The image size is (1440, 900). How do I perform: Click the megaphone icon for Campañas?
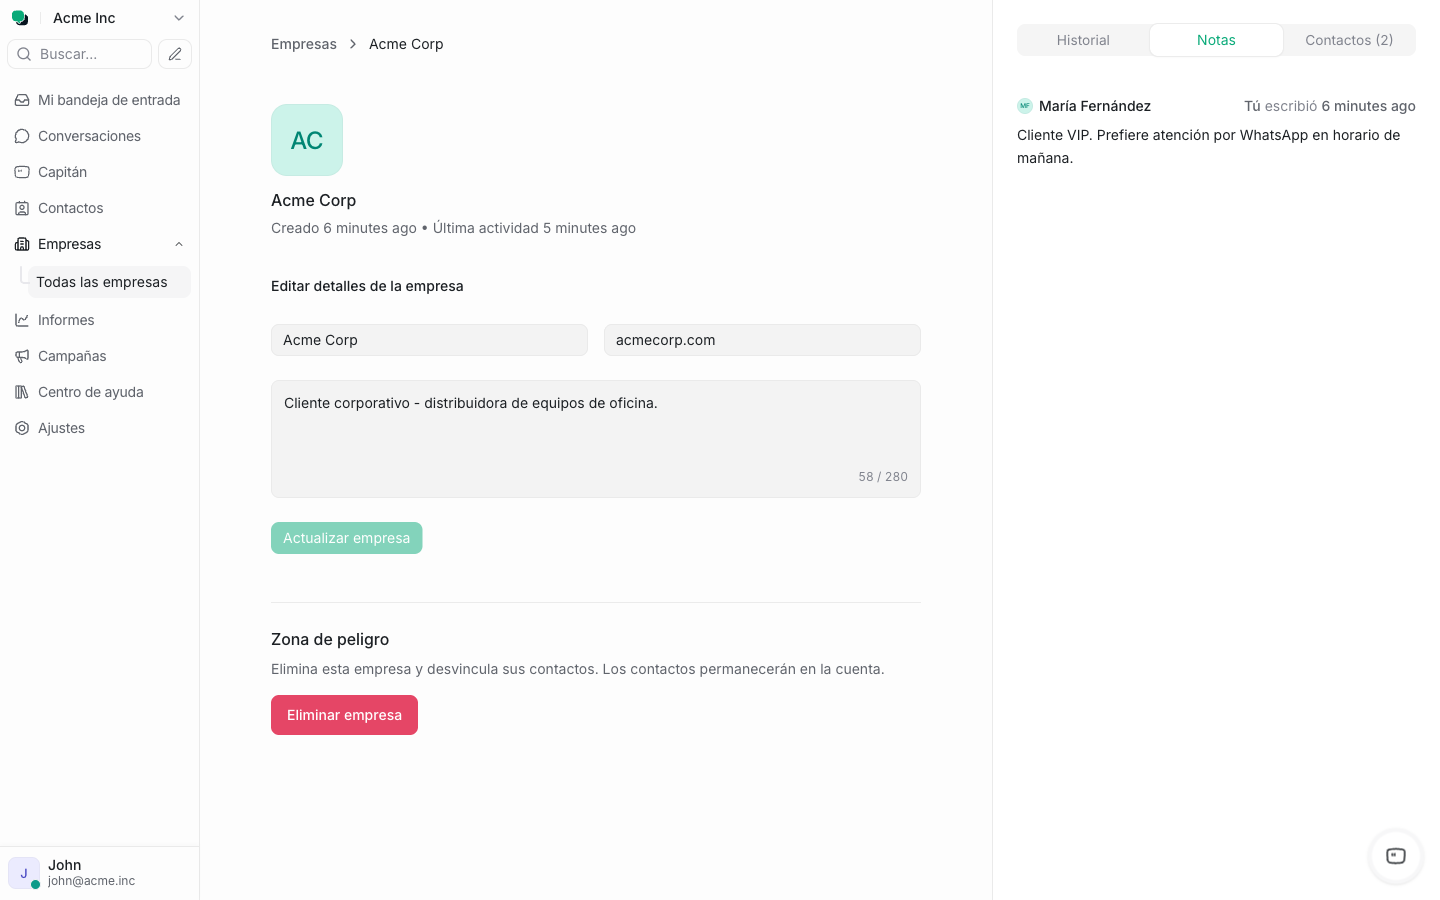pos(22,356)
